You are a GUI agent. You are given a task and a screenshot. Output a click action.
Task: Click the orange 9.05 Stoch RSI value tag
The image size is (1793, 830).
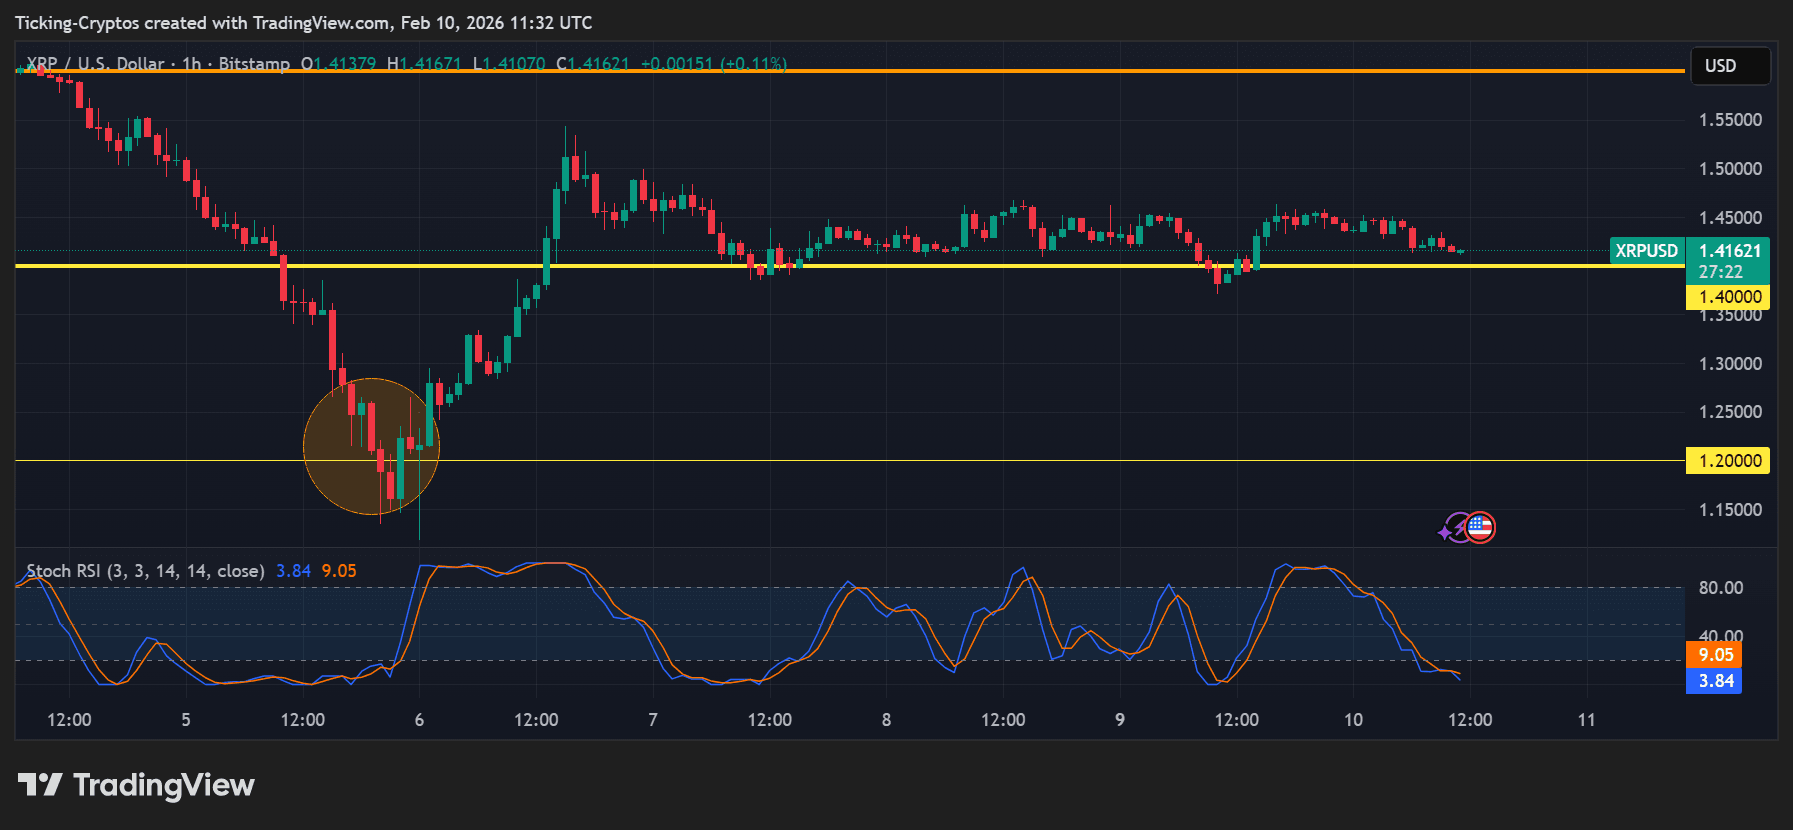coord(1715,655)
